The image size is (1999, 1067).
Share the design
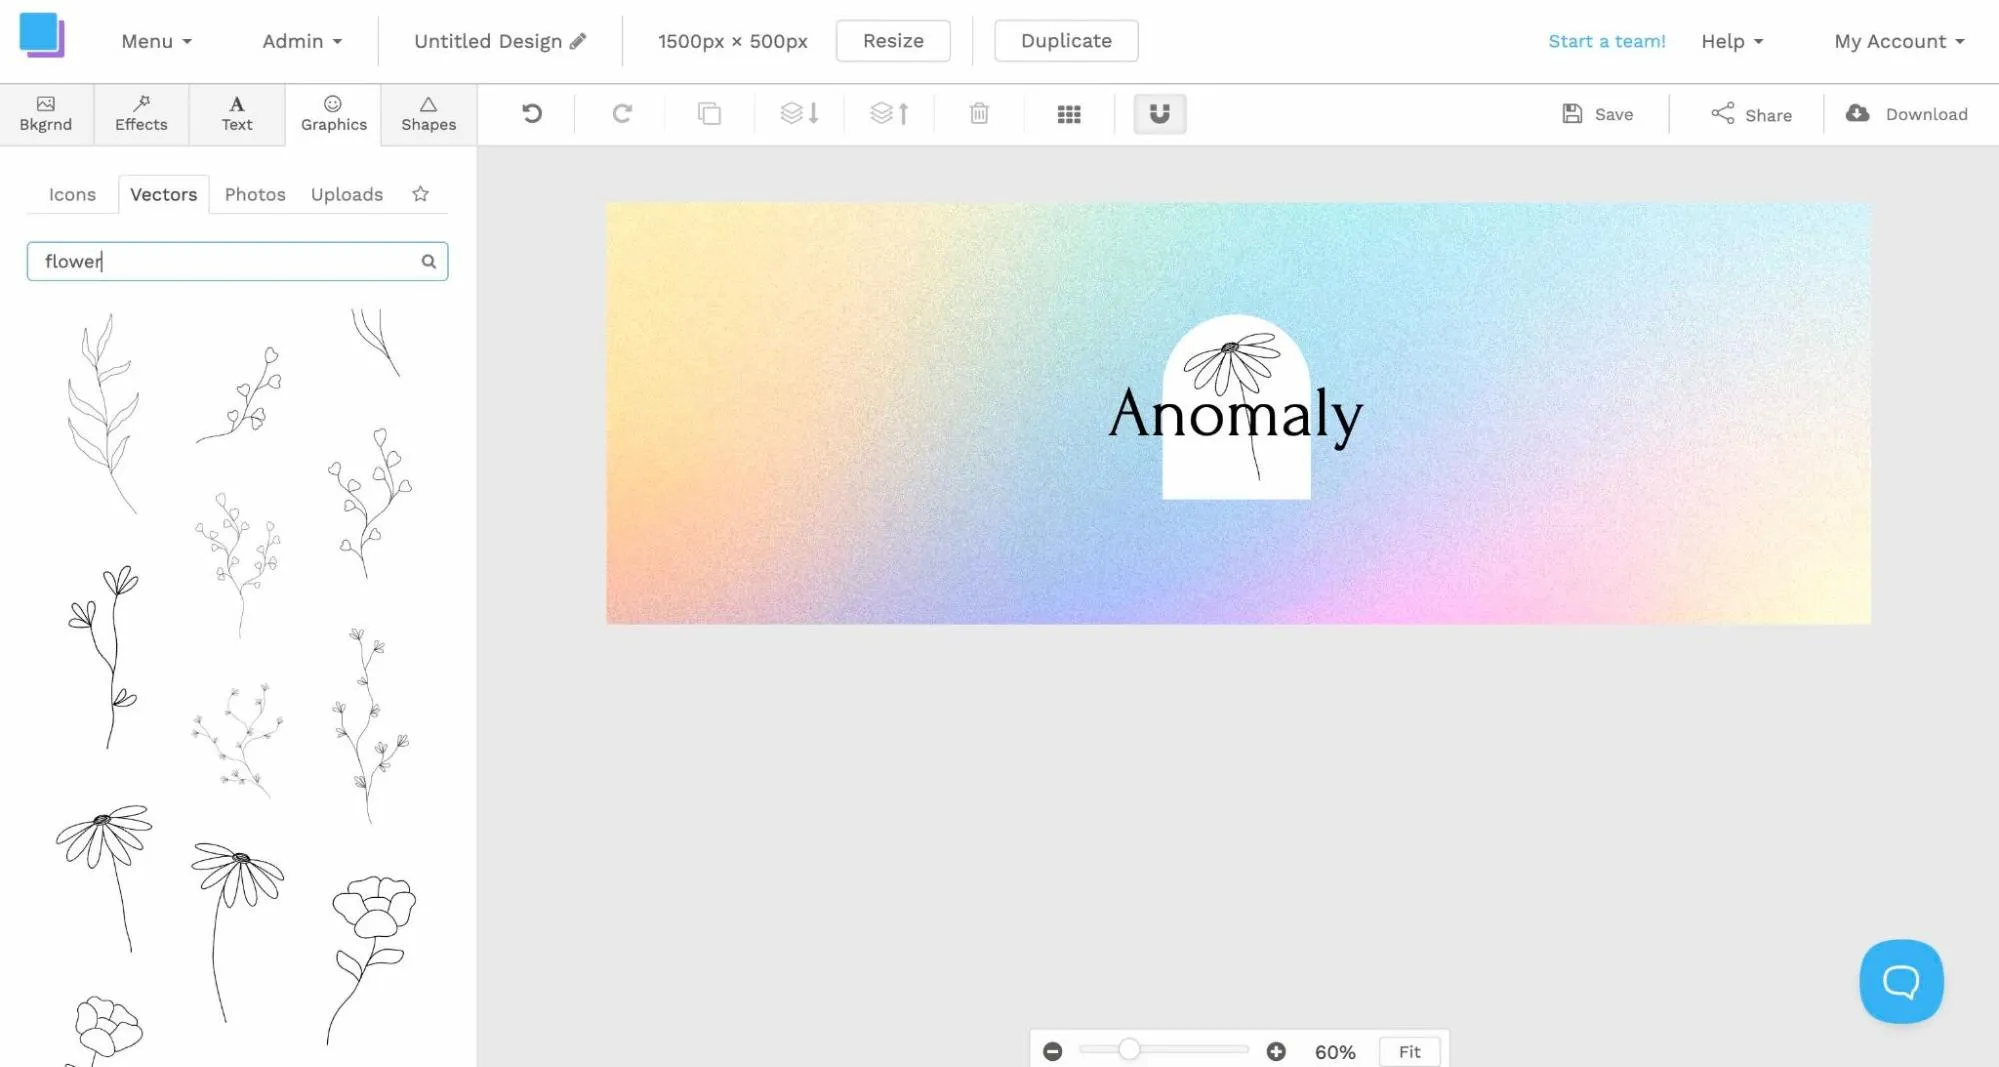[1751, 114]
